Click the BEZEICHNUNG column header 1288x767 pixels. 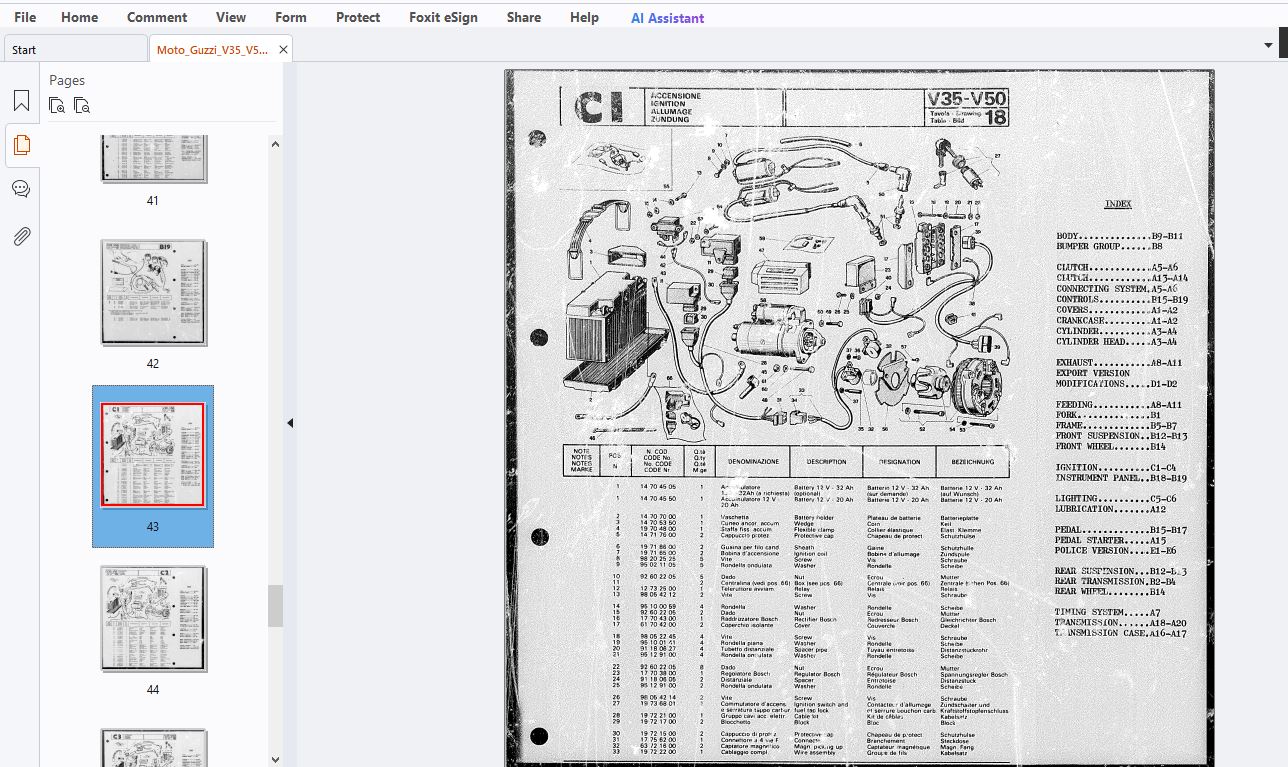[972, 462]
